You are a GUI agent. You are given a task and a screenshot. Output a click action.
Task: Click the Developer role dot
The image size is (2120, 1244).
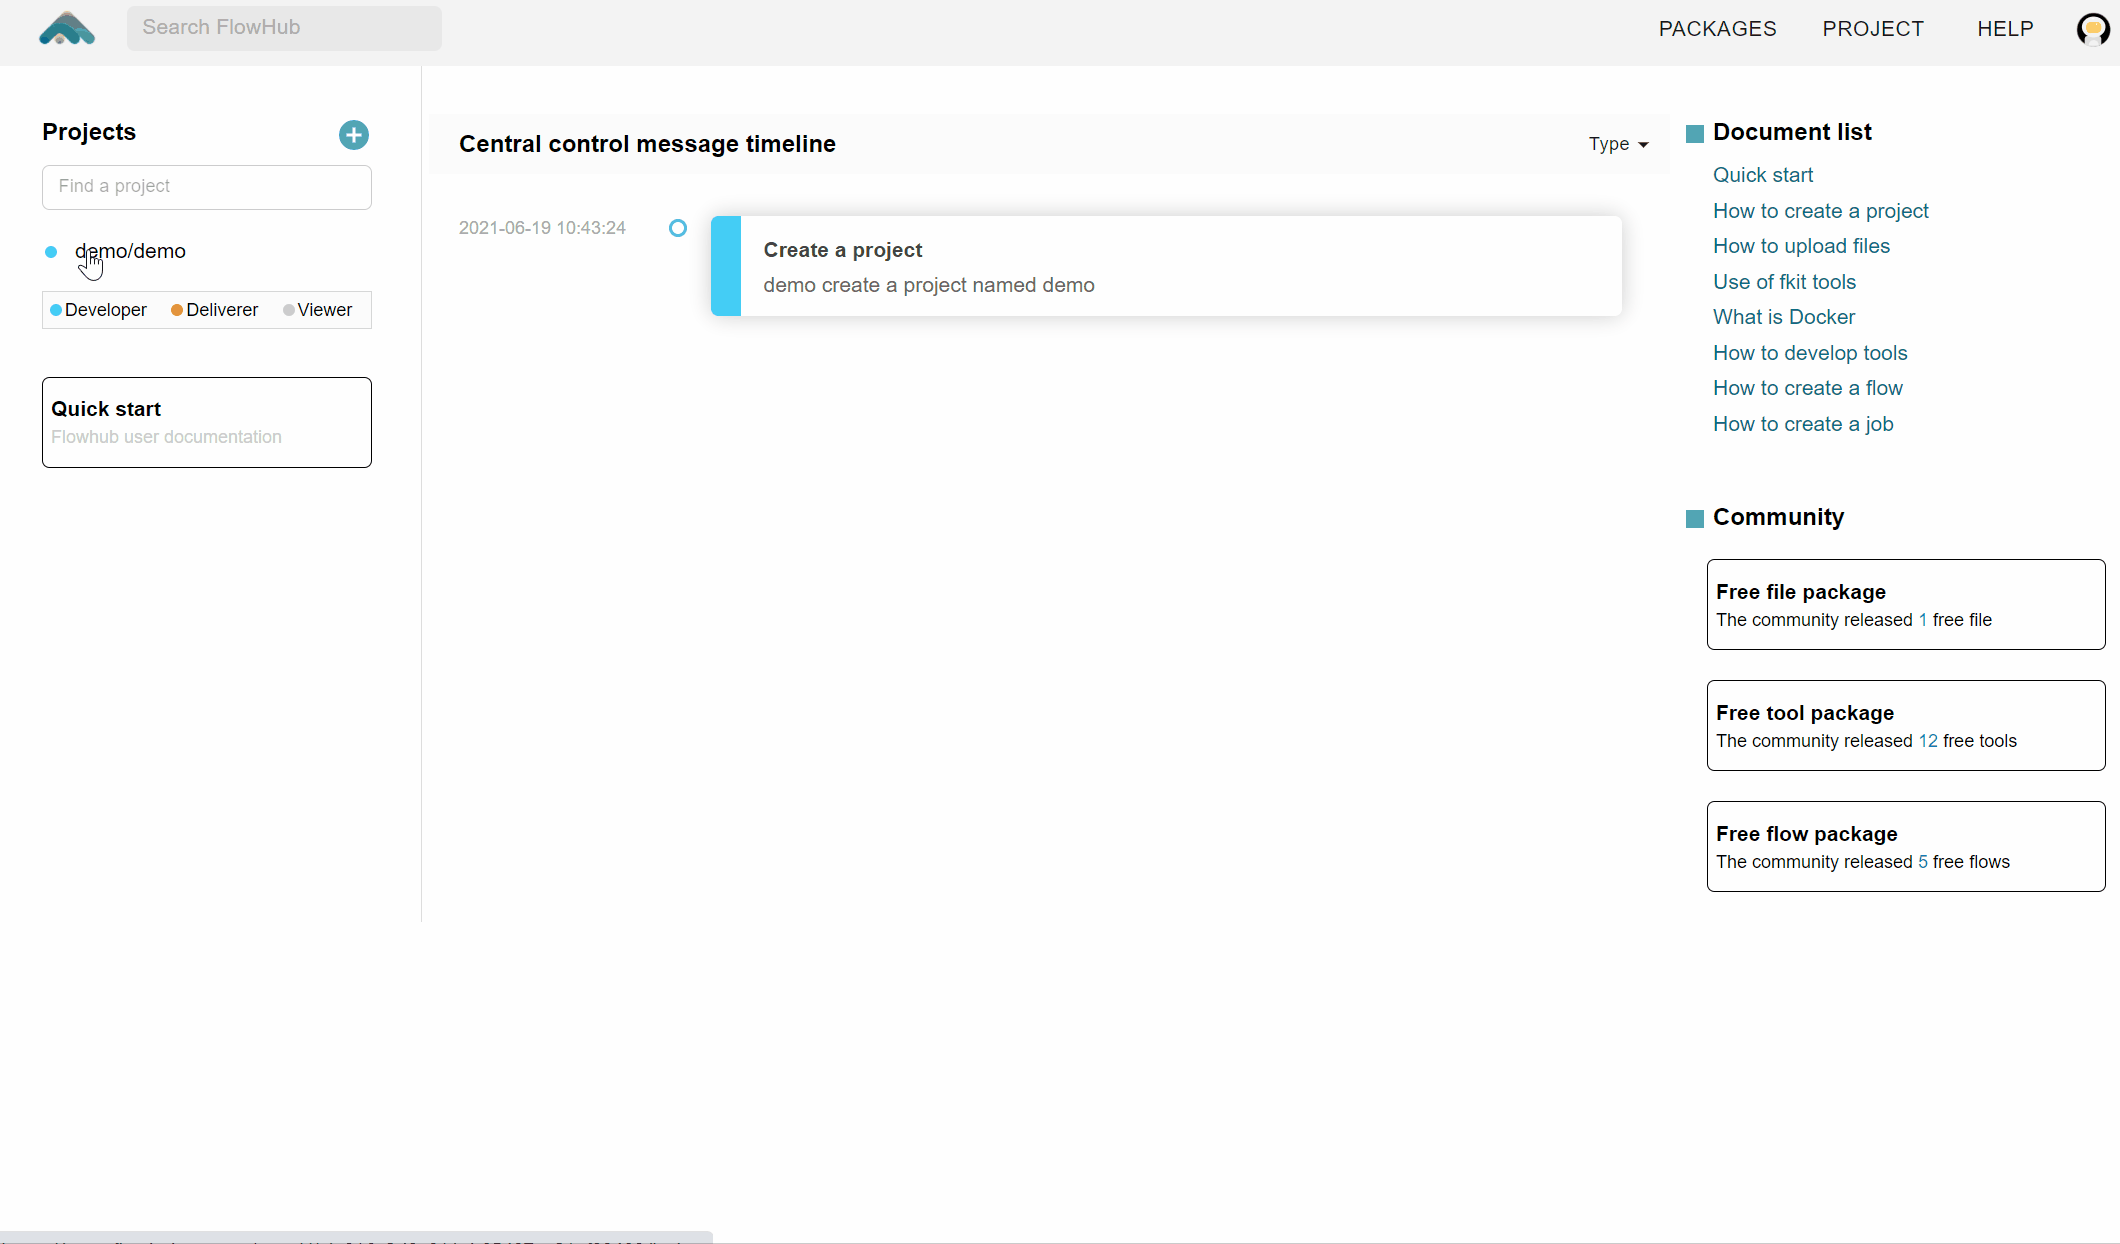[x=56, y=310]
